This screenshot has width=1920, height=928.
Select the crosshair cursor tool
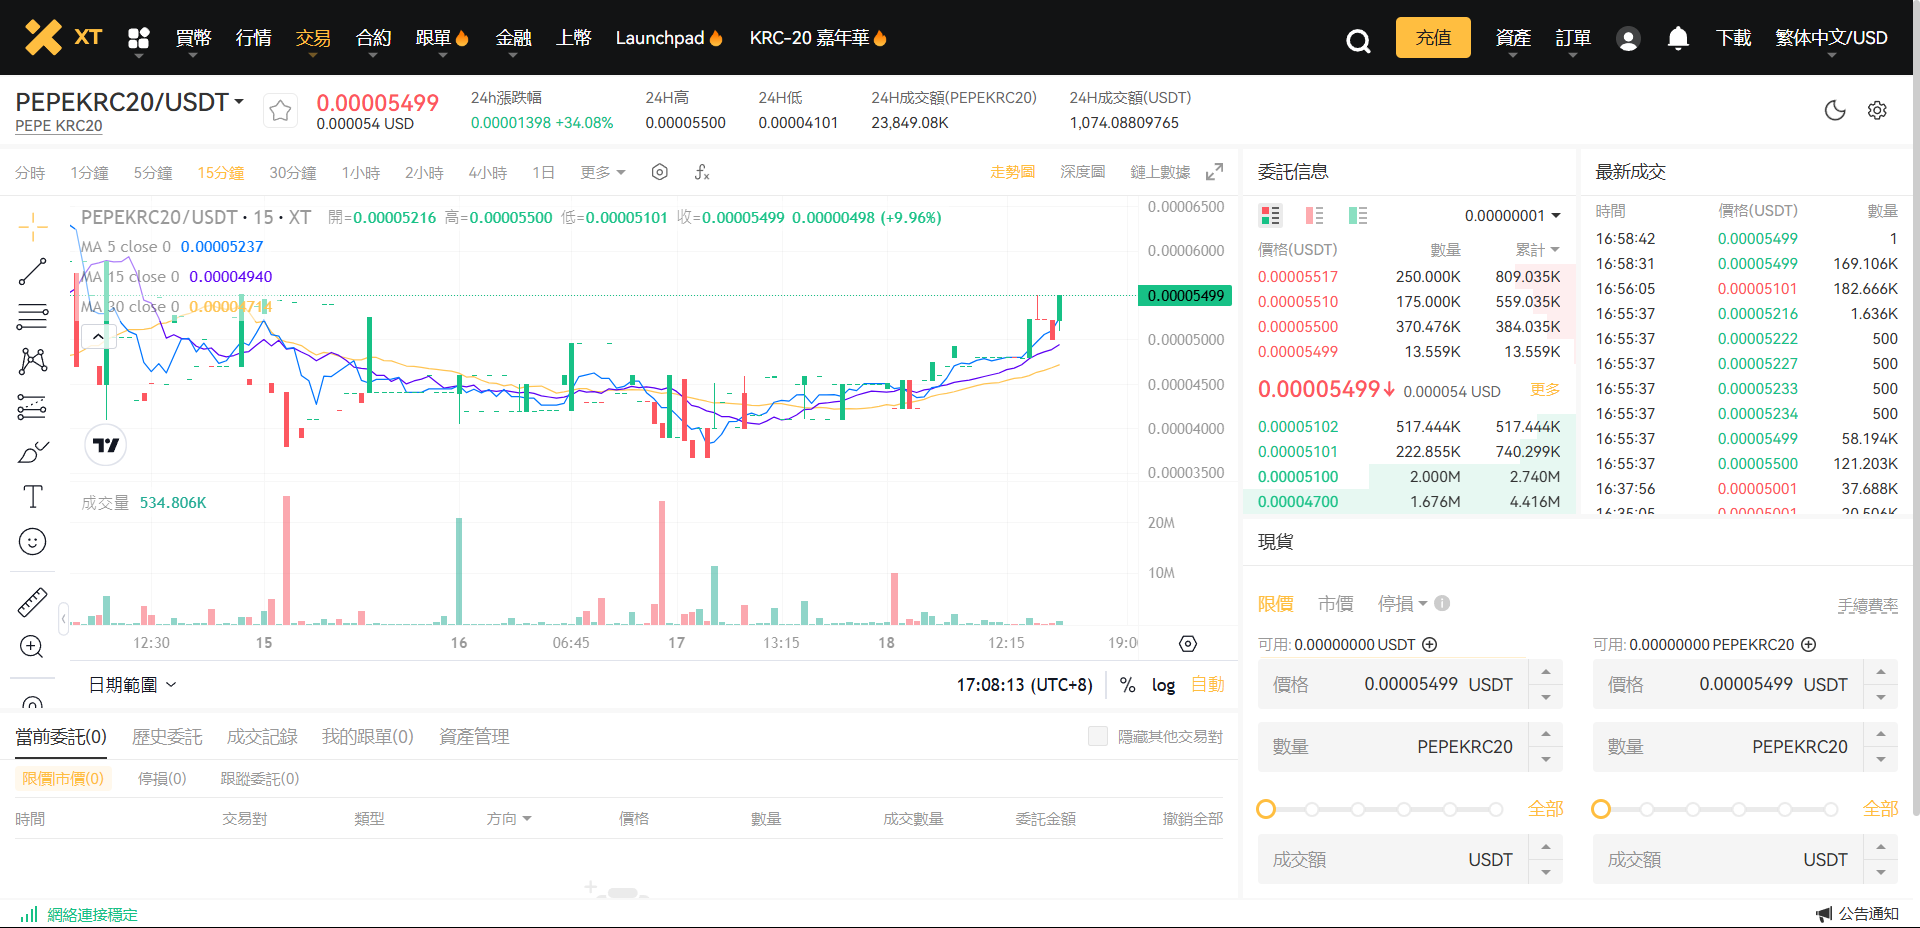coord(33,227)
